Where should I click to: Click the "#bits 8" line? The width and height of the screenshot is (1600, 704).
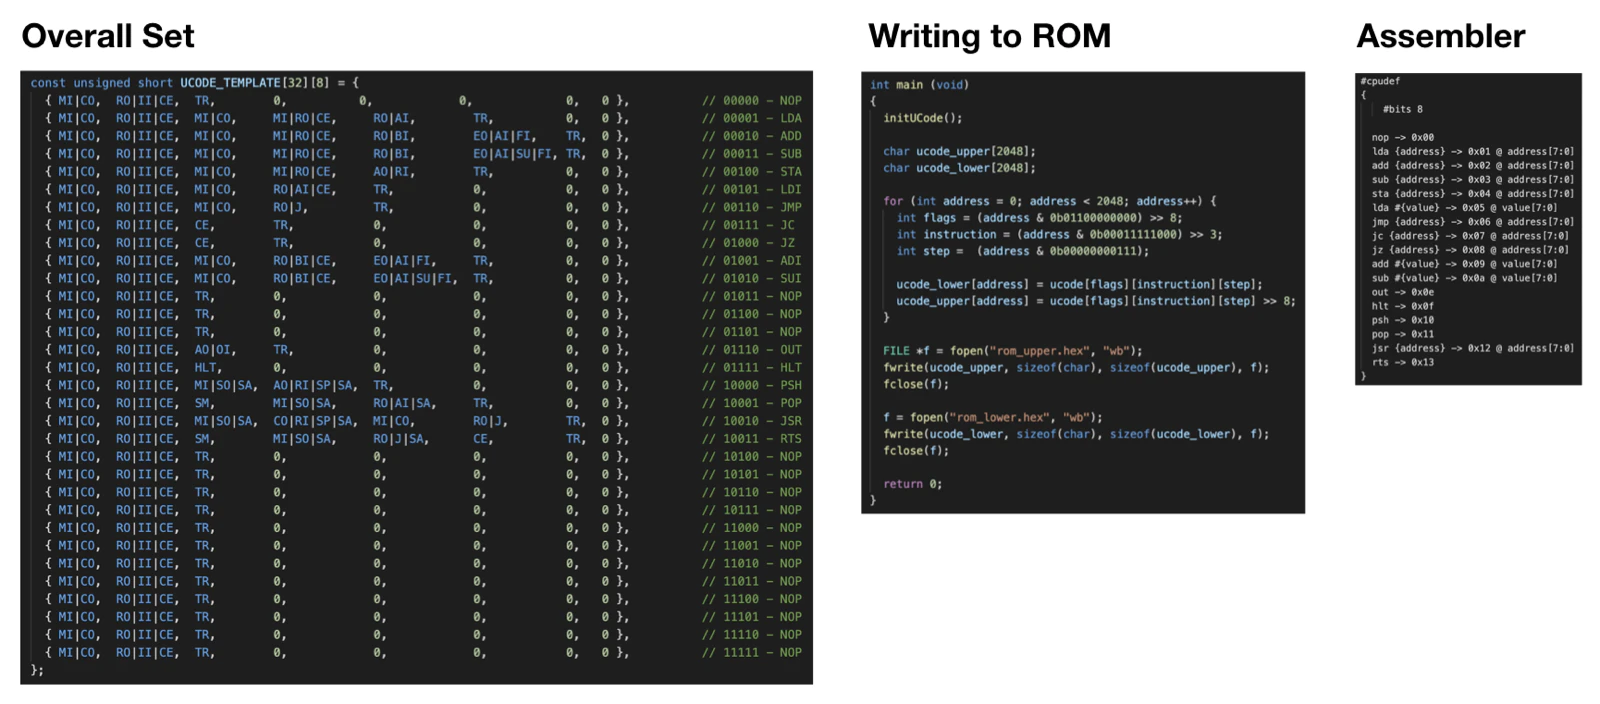tap(1402, 109)
